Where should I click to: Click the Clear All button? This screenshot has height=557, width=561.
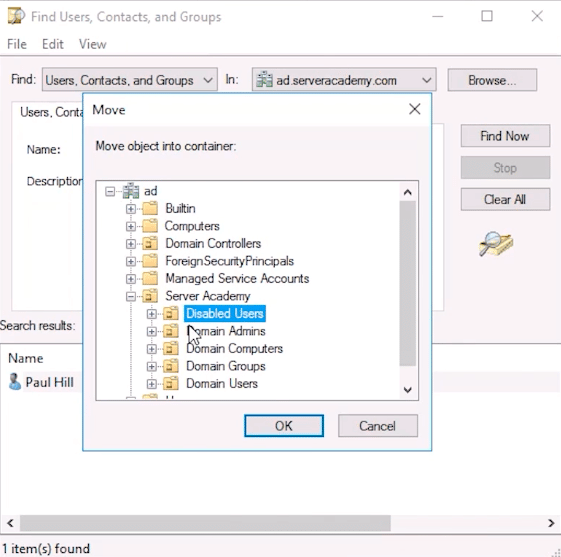505,199
